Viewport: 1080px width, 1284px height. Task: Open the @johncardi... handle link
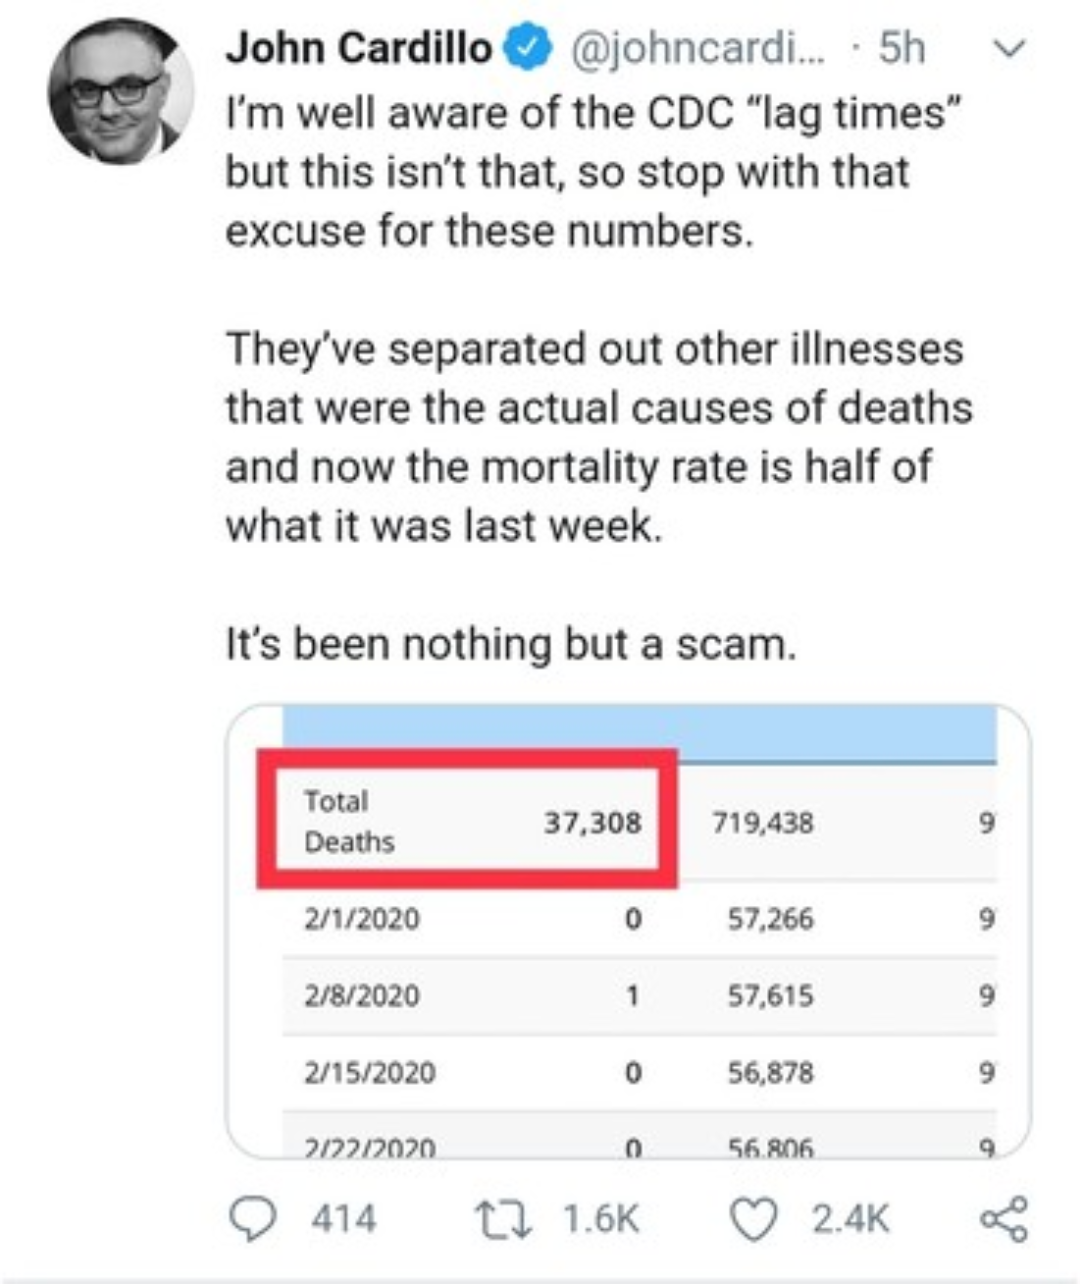pos(698,48)
